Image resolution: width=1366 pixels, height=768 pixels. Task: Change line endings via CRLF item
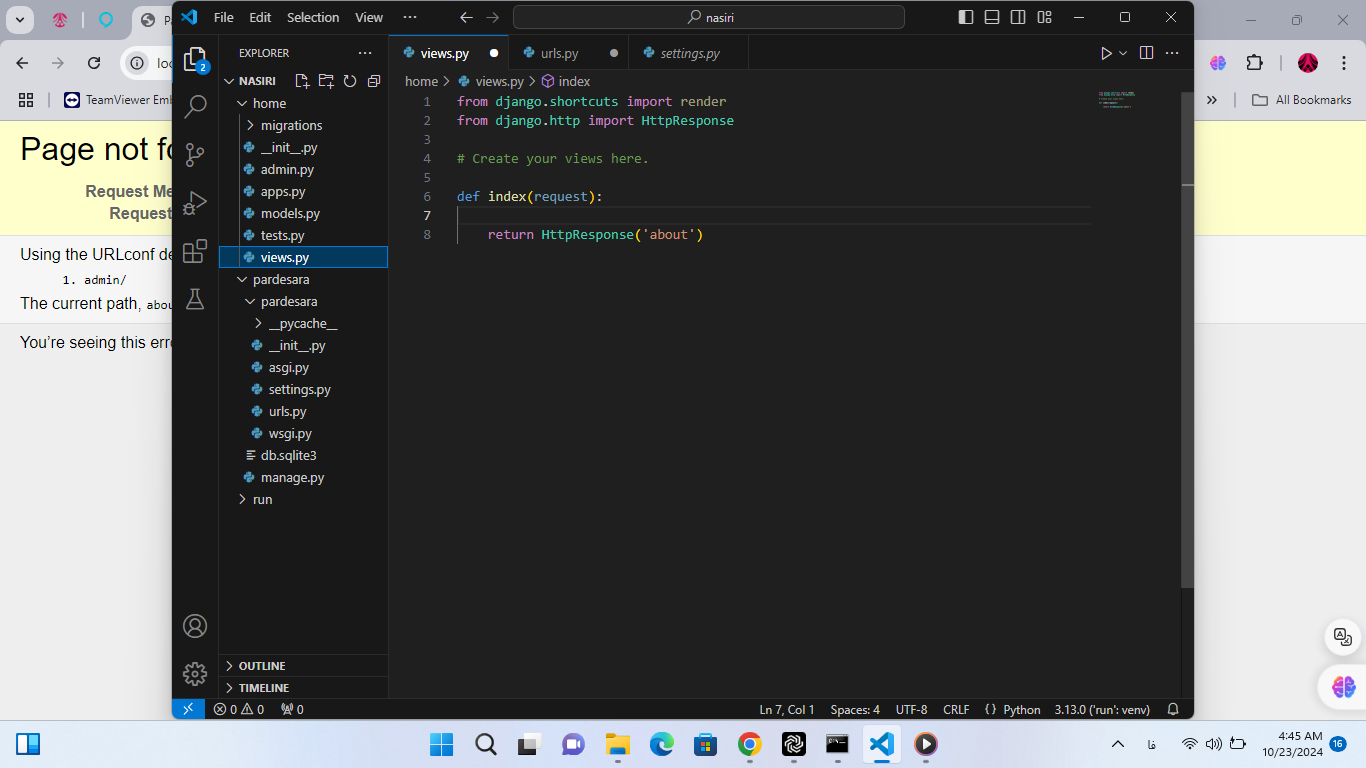pos(956,709)
